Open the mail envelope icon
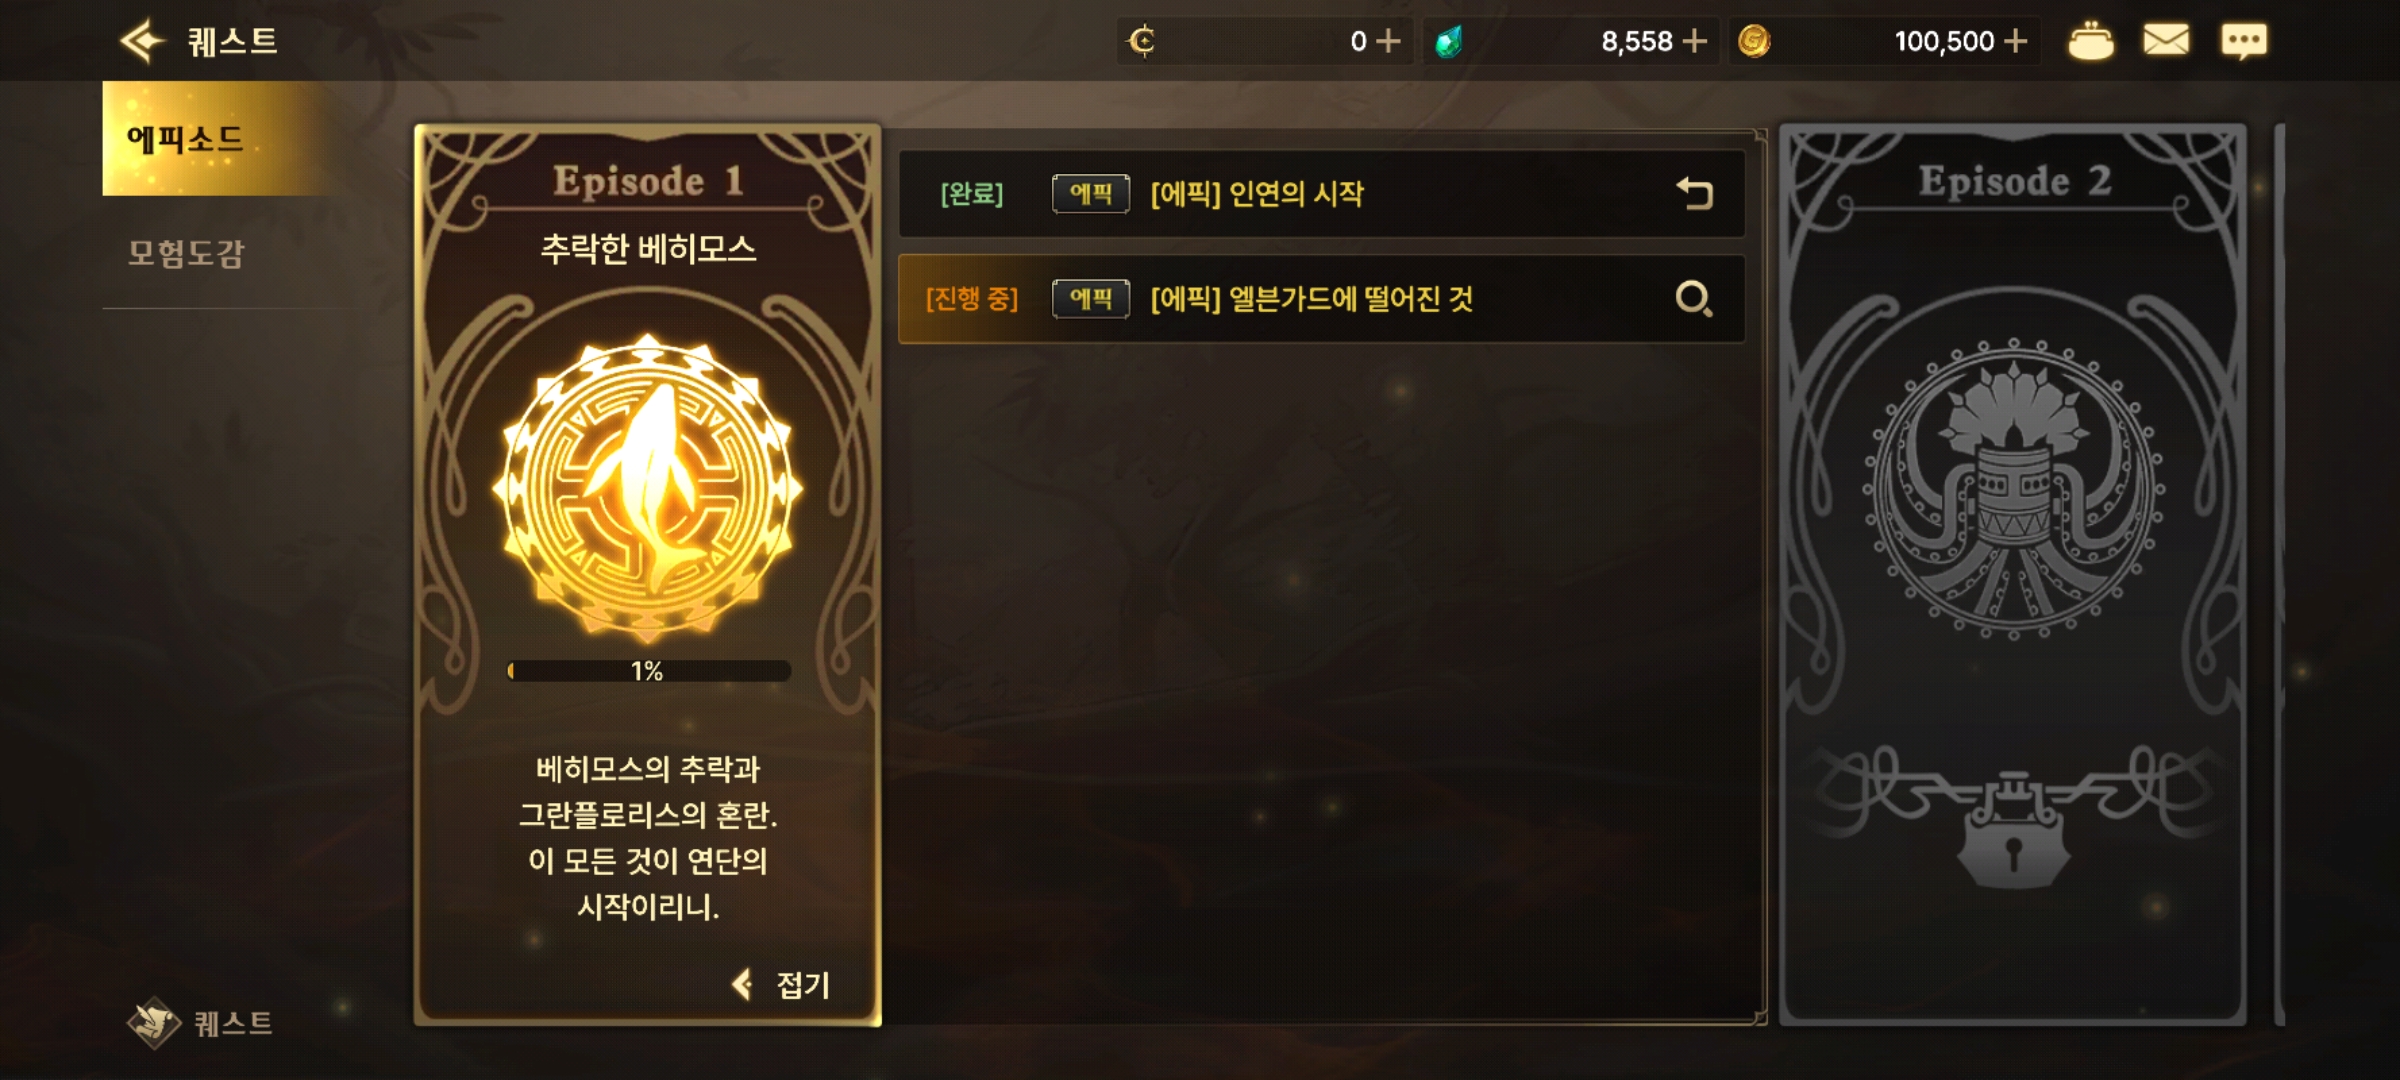This screenshot has width=2400, height=1080. [x=2166, y=41]
